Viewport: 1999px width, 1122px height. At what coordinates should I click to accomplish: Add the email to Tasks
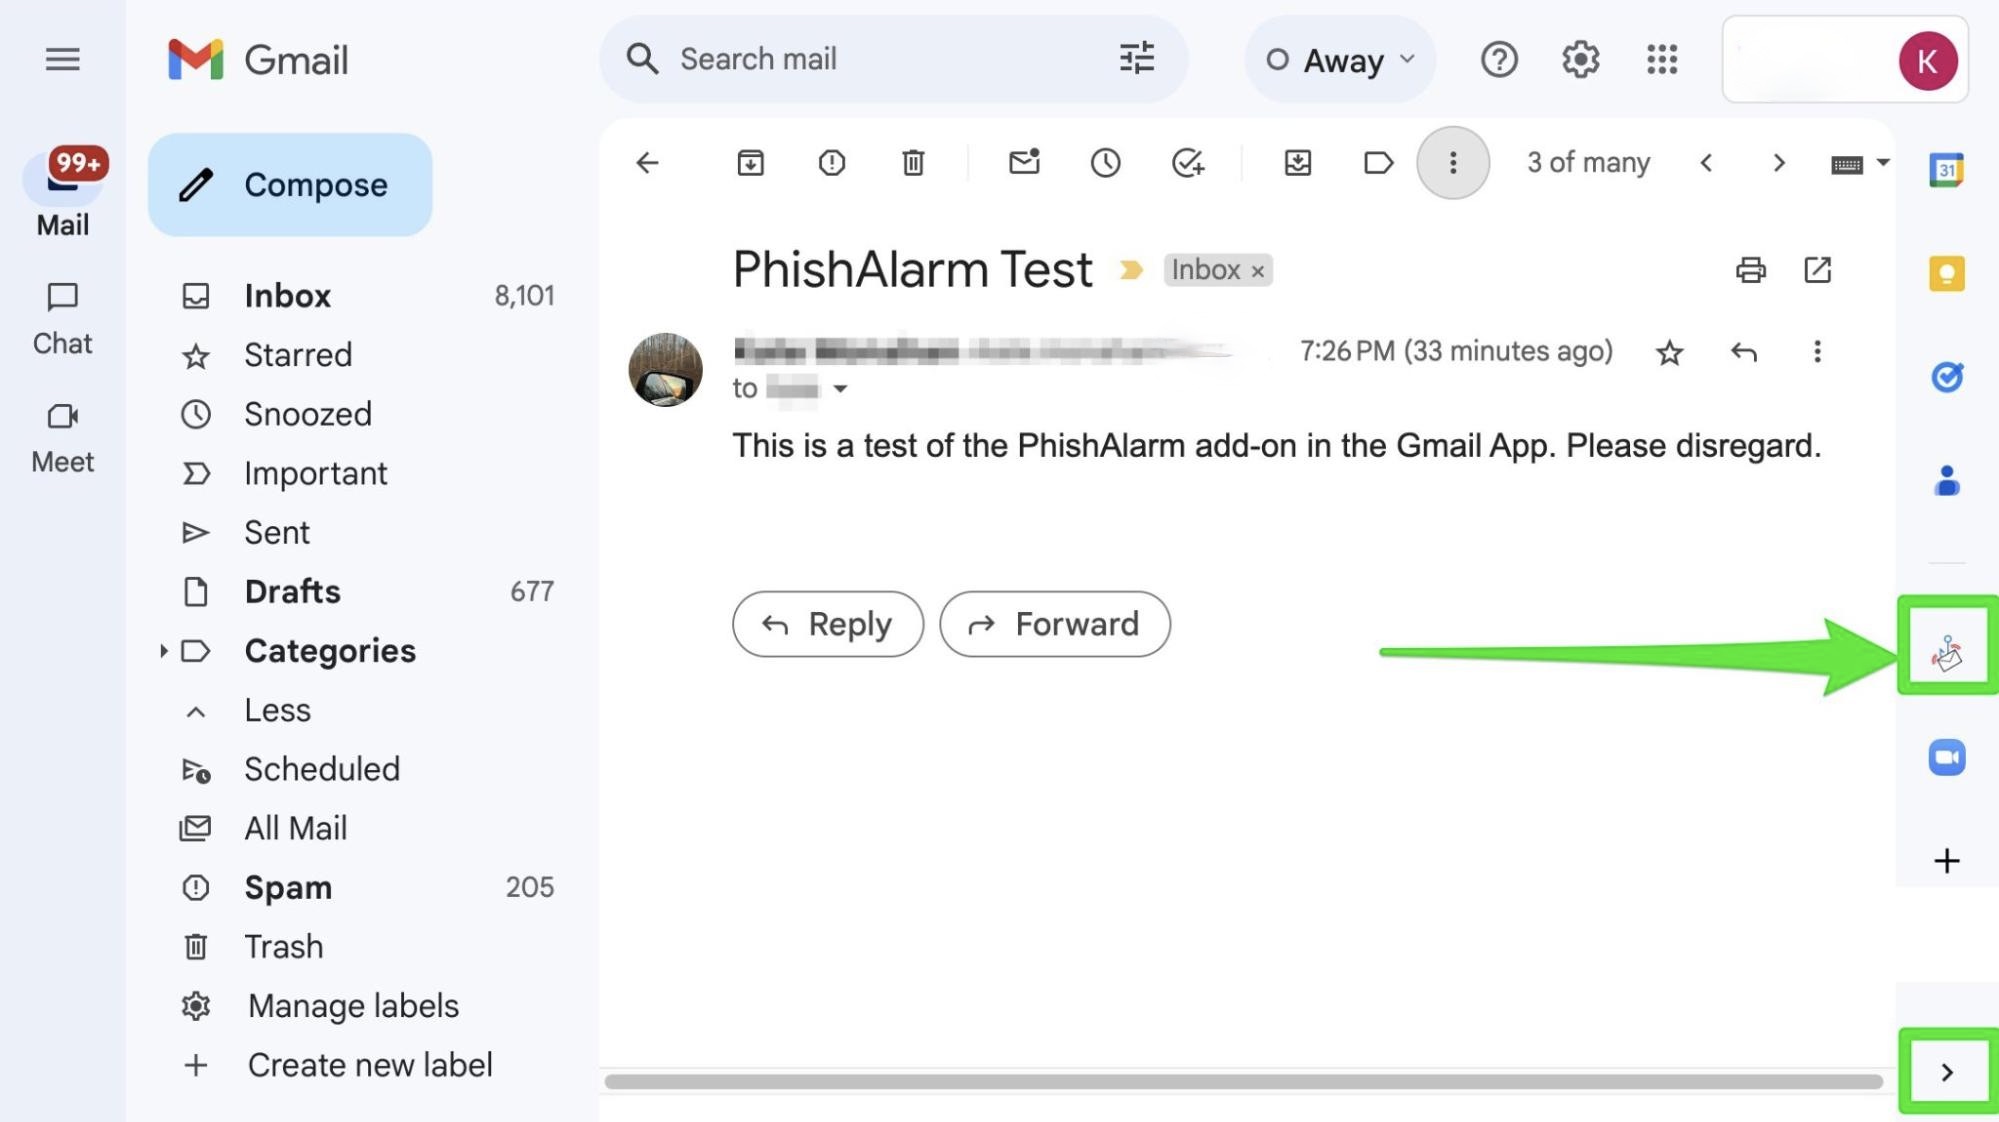click(1187, 162)
